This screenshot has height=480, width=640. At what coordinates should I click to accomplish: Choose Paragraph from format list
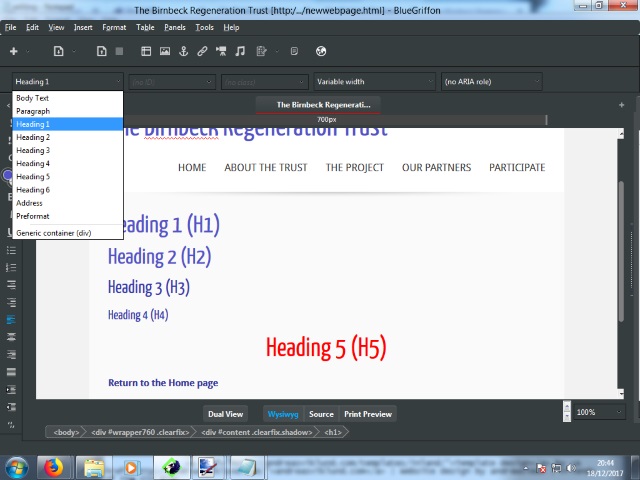coord(68,111)
